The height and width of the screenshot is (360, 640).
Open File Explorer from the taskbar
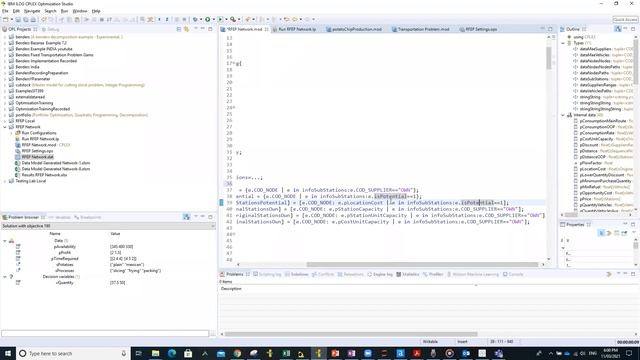coord(156,353)
